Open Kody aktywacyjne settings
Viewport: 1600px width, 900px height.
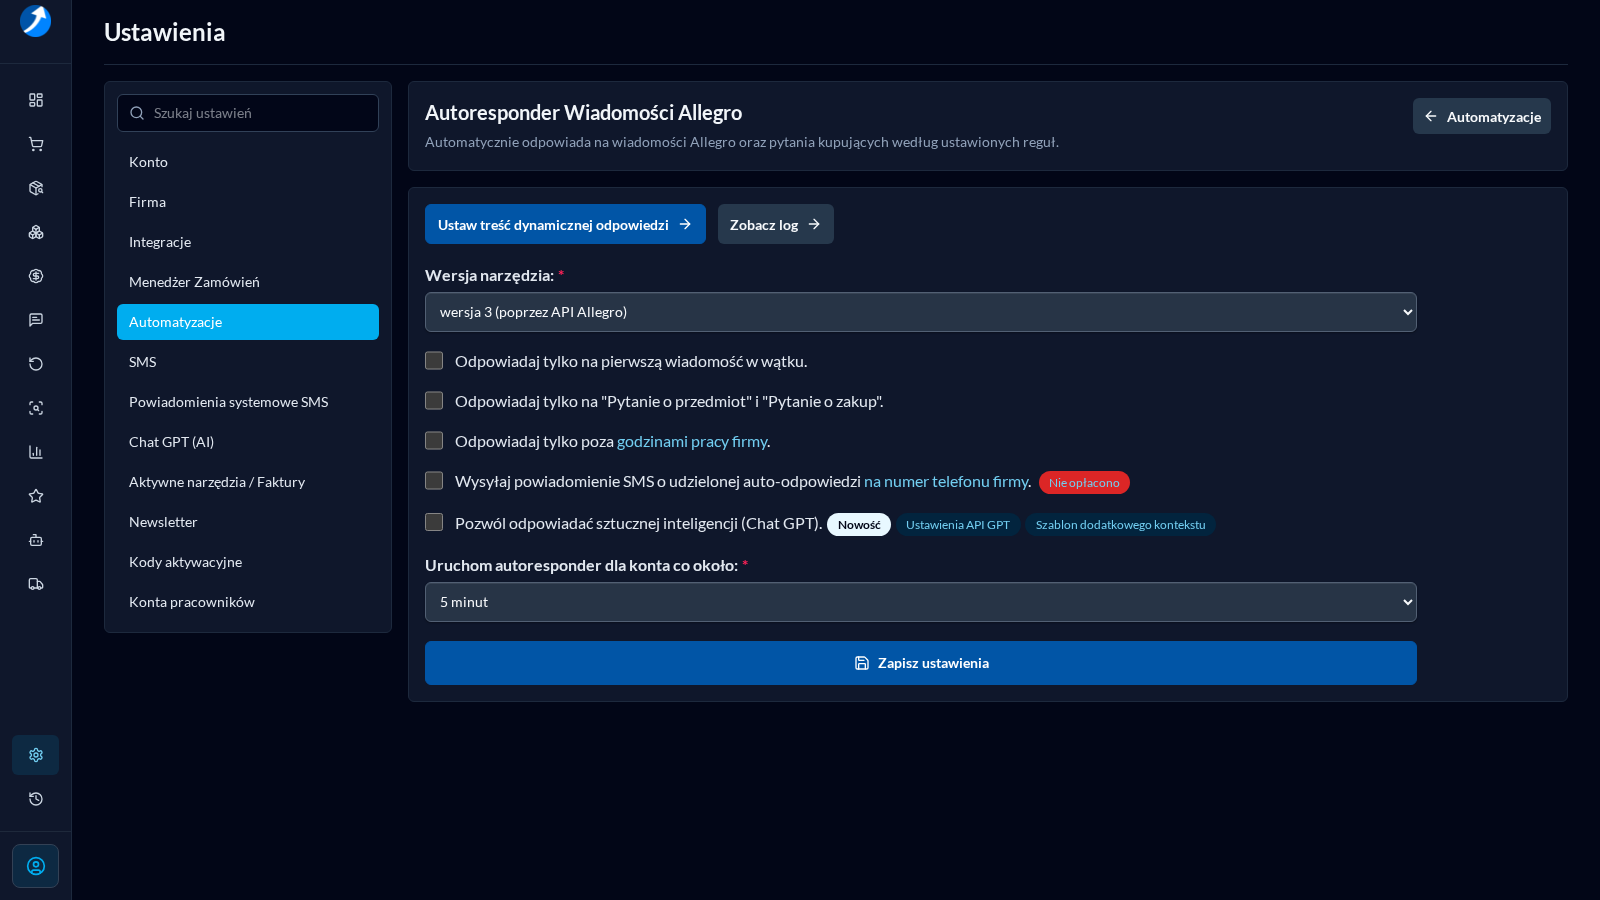(248, 562)
